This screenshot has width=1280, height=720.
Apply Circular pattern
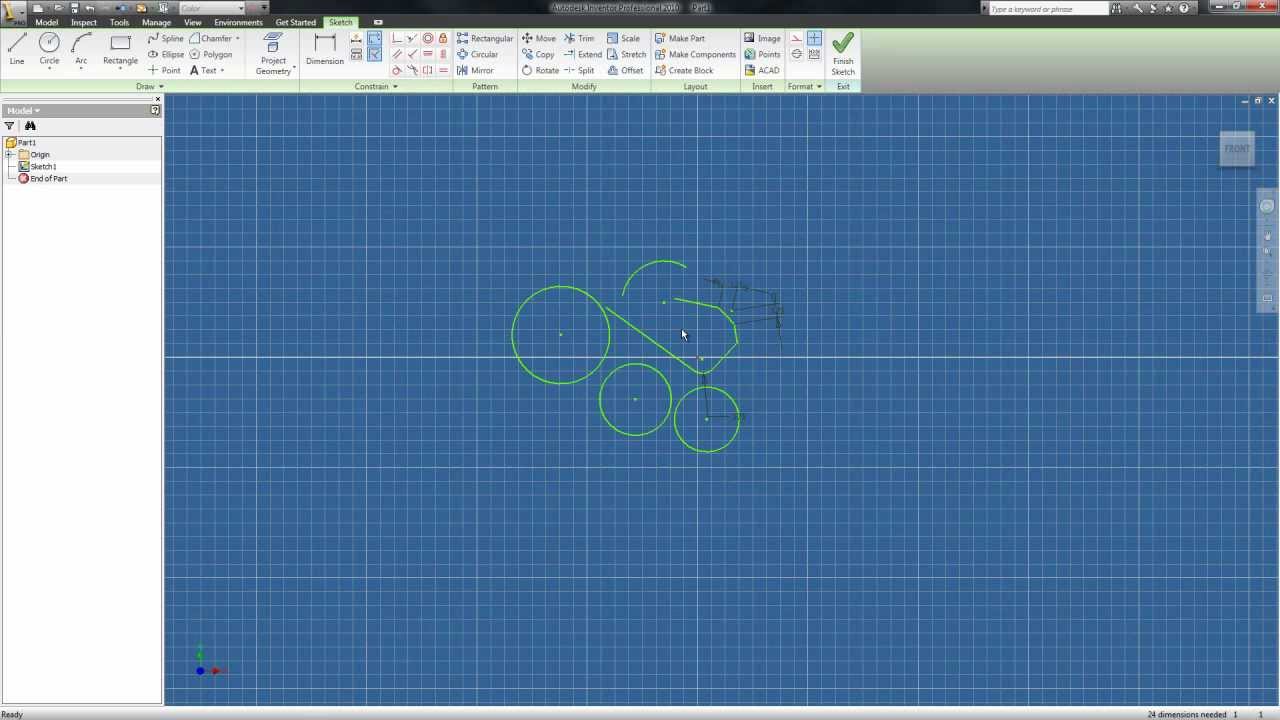click(477, 54)
